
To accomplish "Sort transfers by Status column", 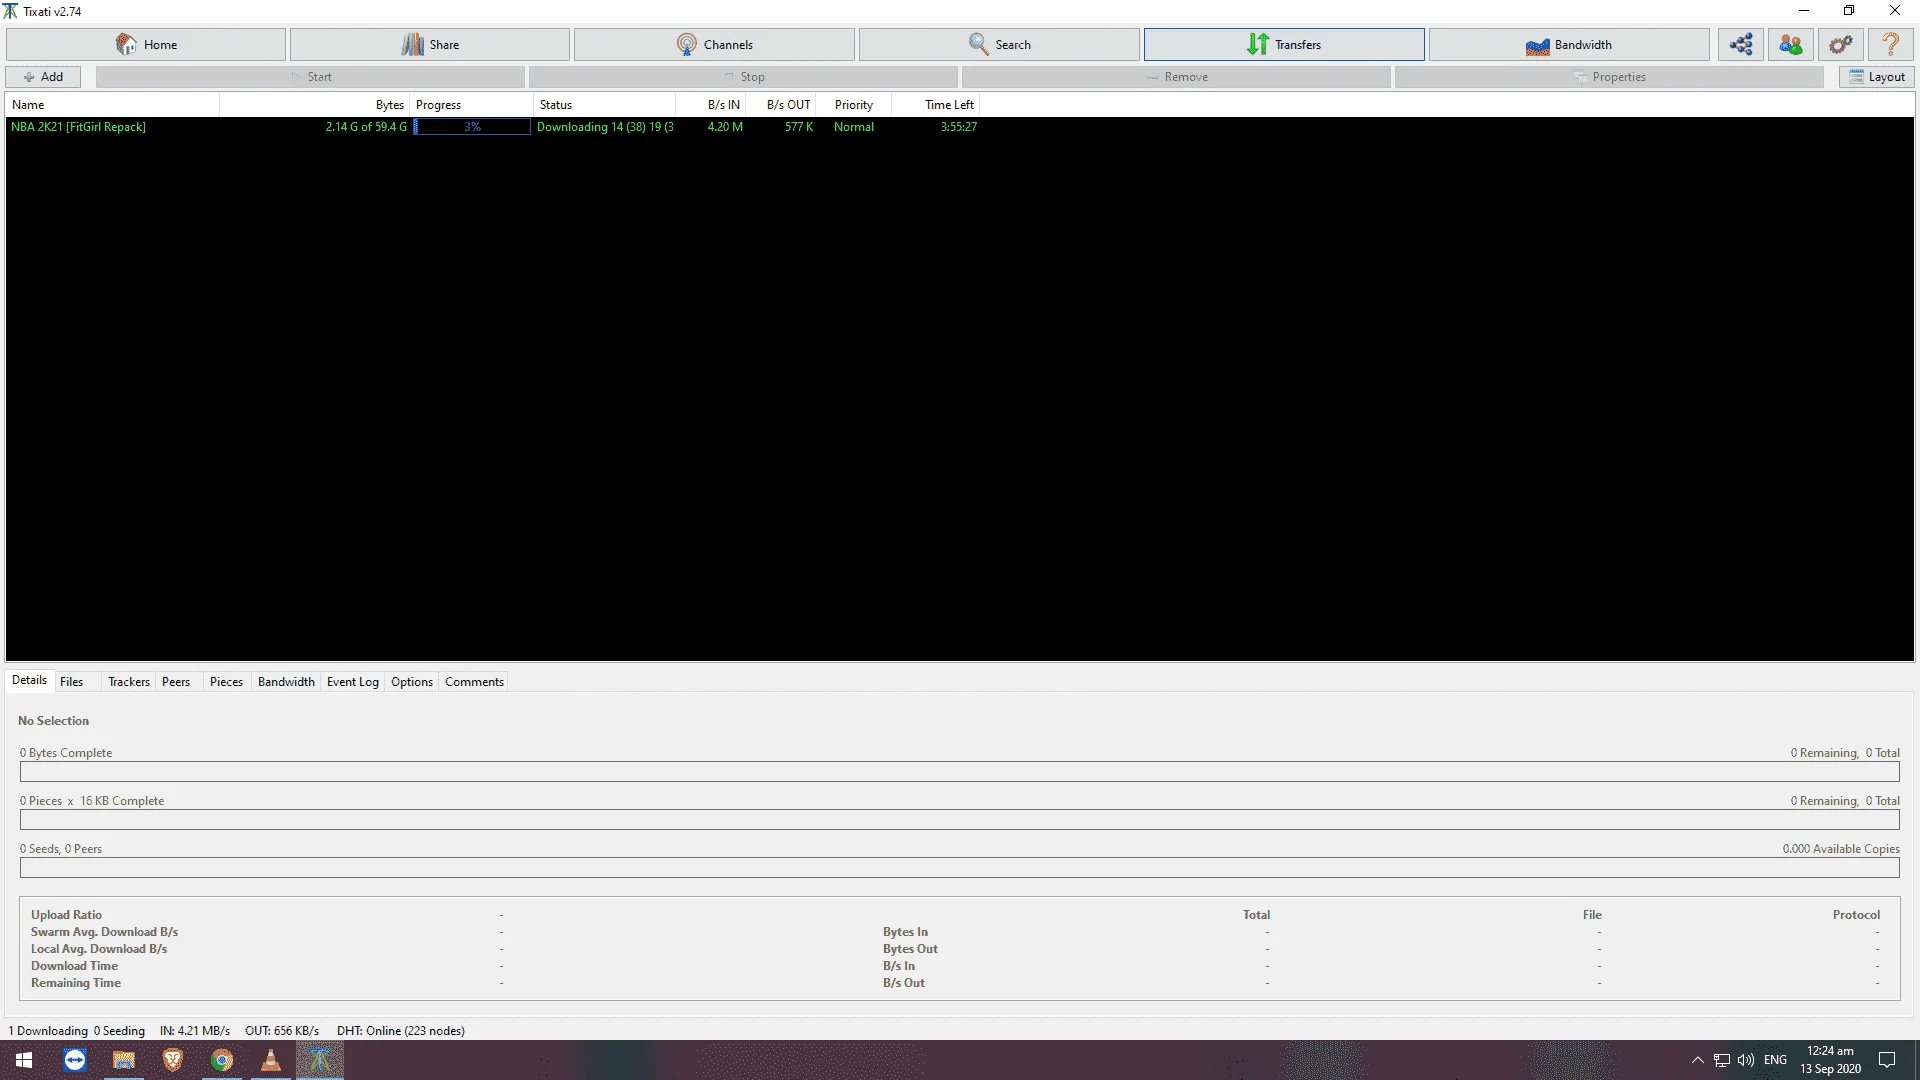I will (604, 105).
